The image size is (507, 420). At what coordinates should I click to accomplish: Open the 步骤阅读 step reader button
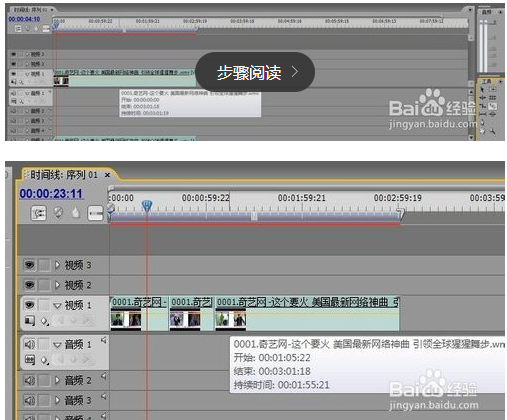coord(255,72)
